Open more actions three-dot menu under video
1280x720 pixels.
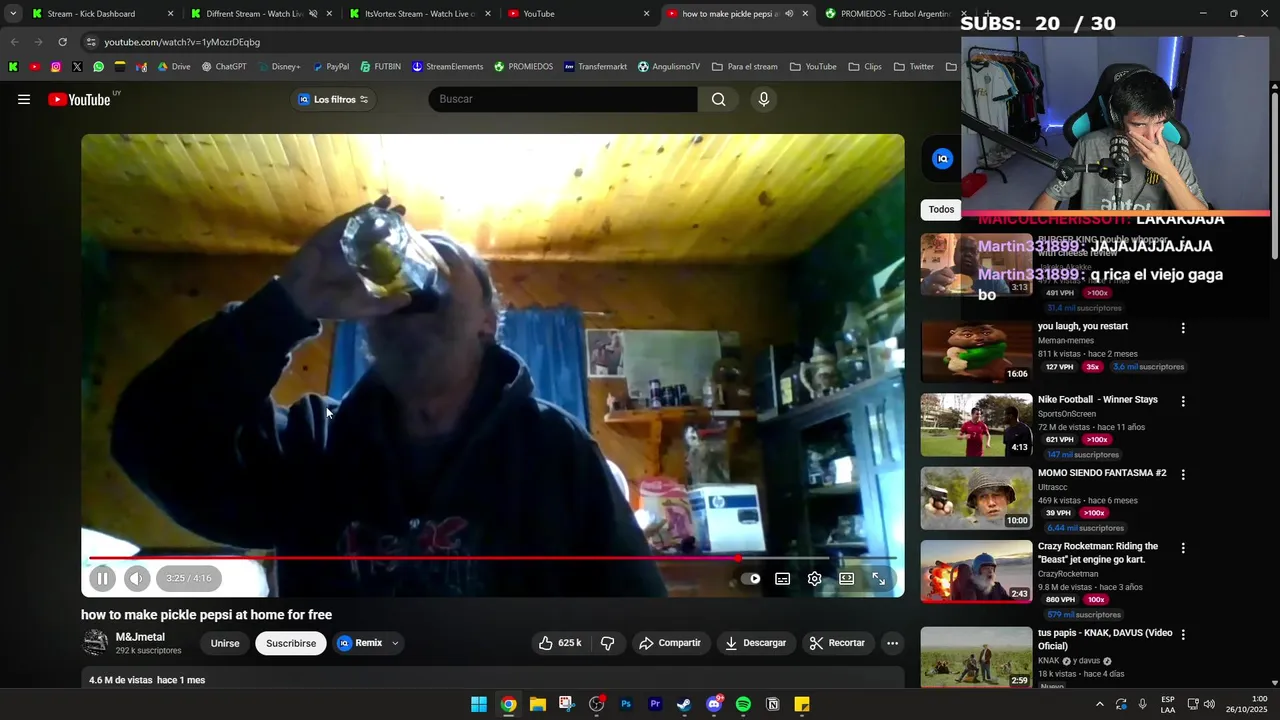(x=892, y=643)
